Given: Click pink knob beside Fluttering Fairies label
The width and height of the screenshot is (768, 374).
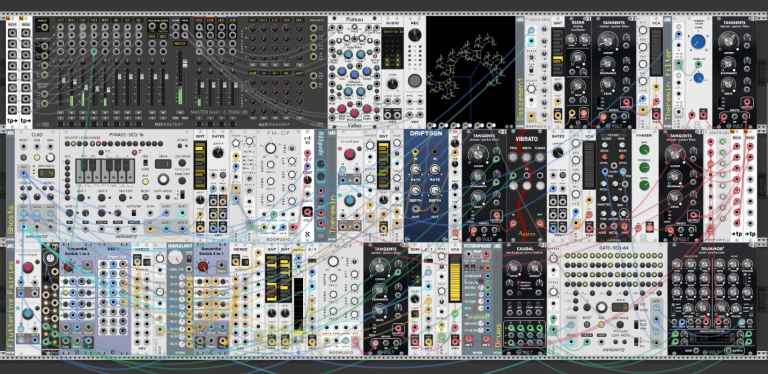Looking at the screenshot, I should [x=28, y=267].
